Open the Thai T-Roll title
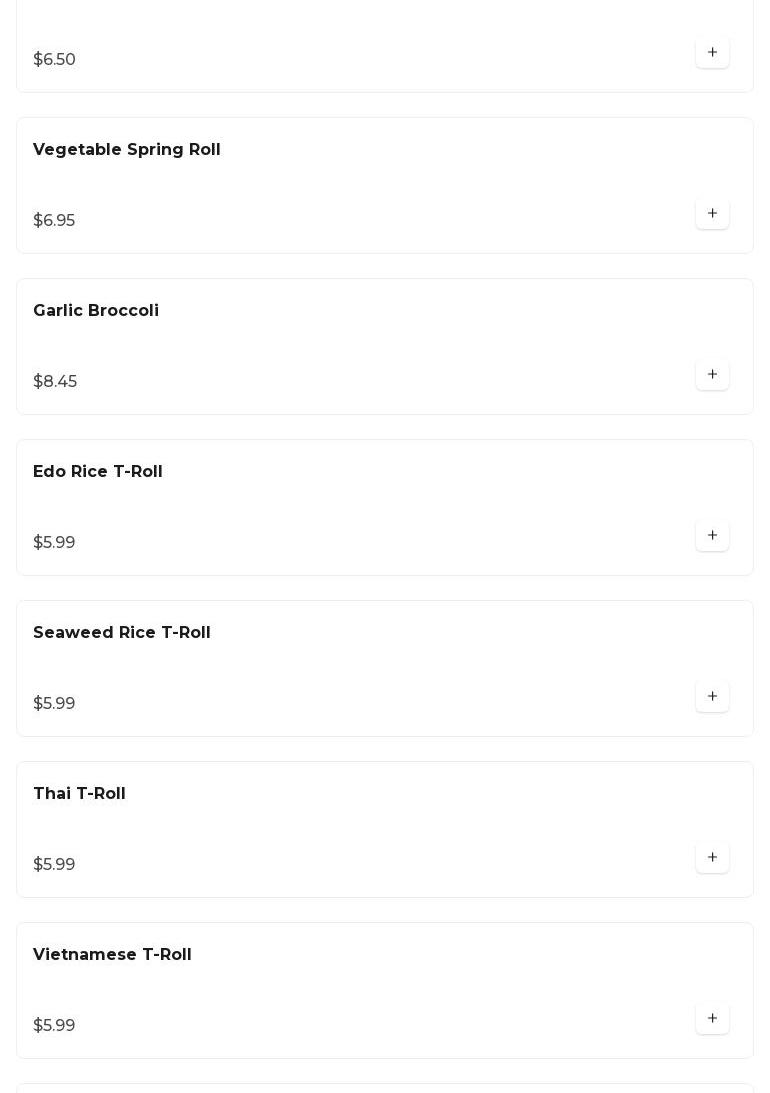 (x=79, y=793)
